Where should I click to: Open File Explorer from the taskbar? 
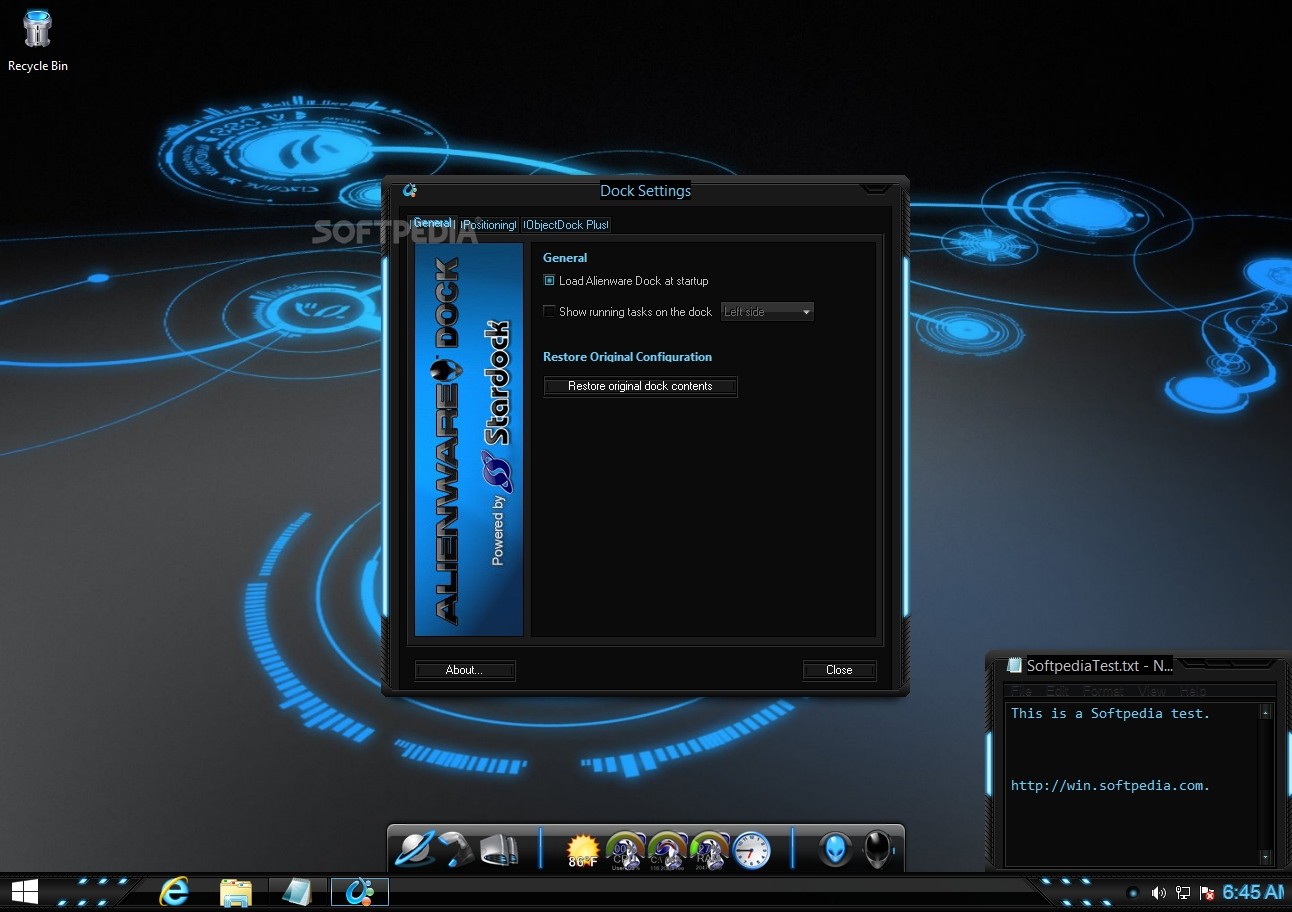236,891
